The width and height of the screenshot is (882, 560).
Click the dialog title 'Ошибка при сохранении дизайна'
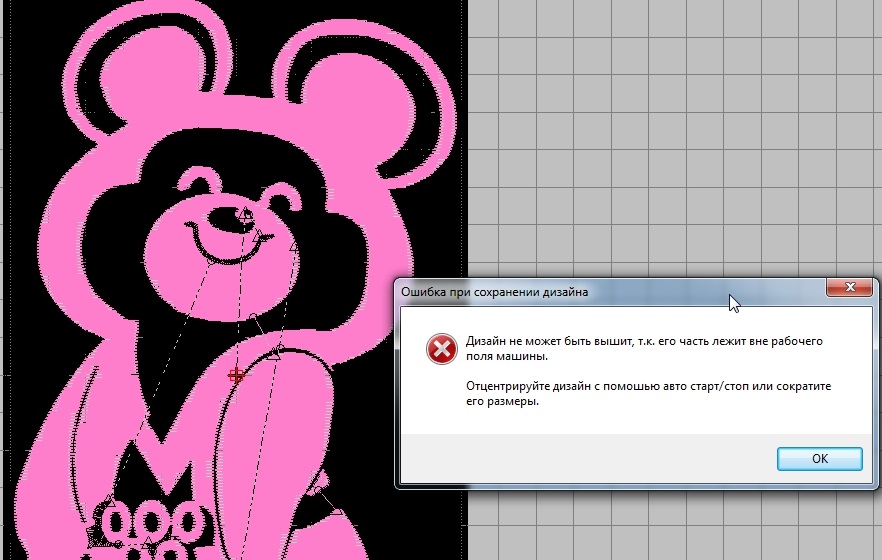[494, 292]
